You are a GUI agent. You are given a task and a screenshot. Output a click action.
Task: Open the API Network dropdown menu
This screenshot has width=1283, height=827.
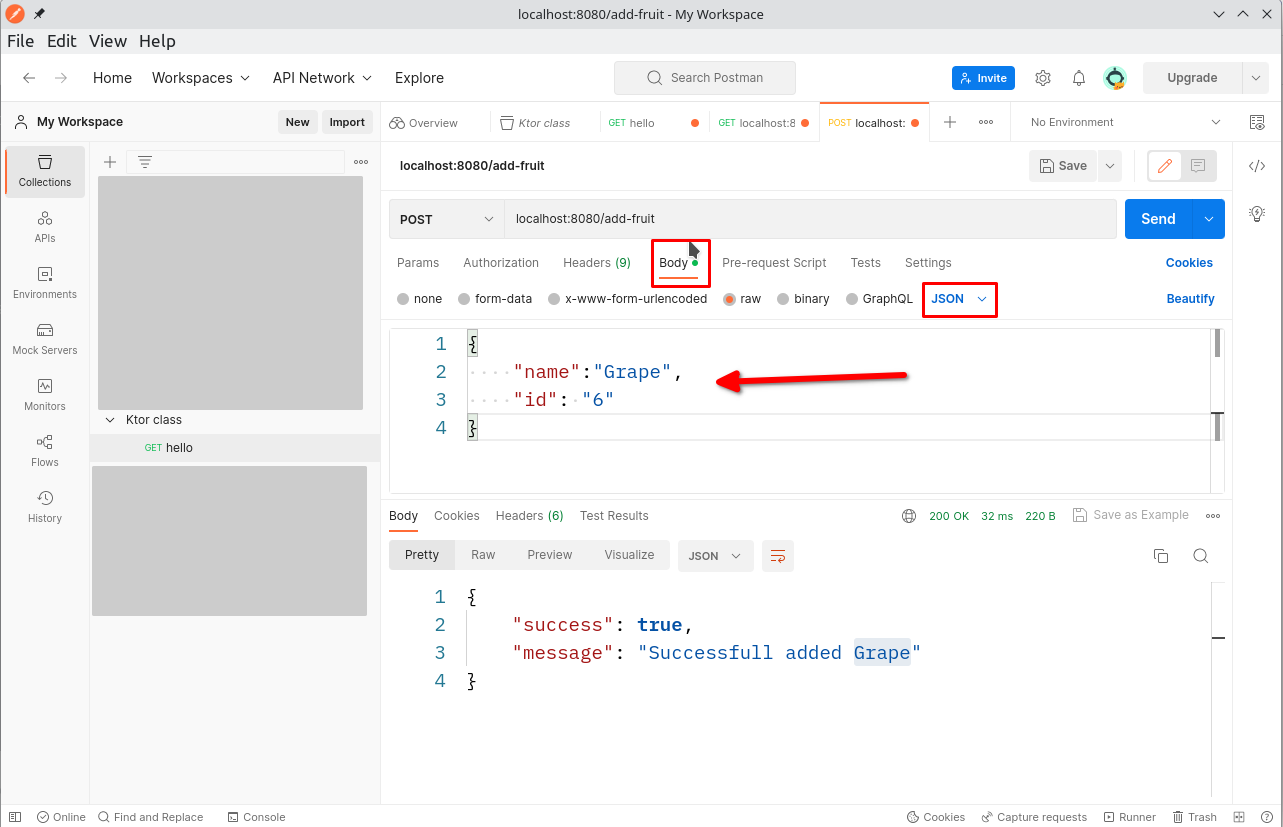(322, 78)
